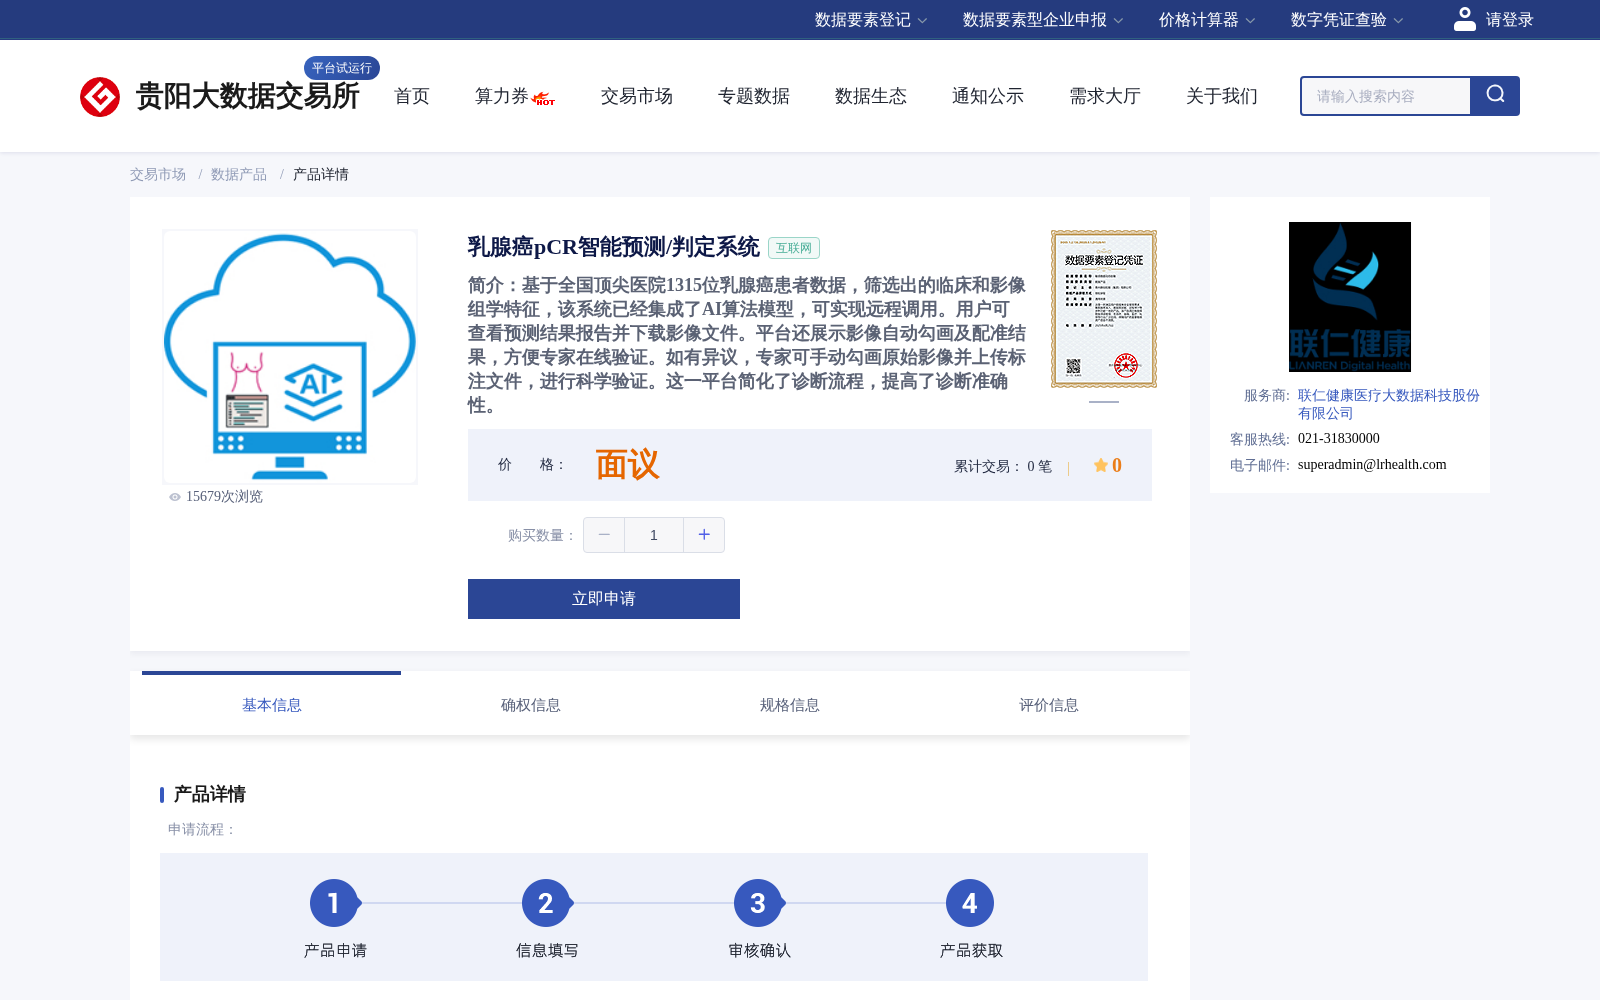This screenshot has height=1000, width=1600.
Task: Click the cloud AI product image
Action: 290,357
